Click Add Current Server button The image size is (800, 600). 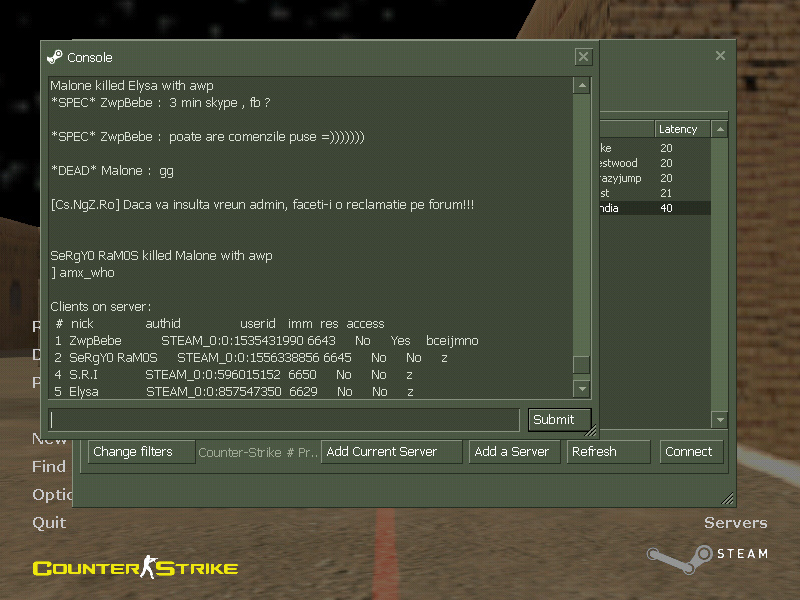pos(393,452)
